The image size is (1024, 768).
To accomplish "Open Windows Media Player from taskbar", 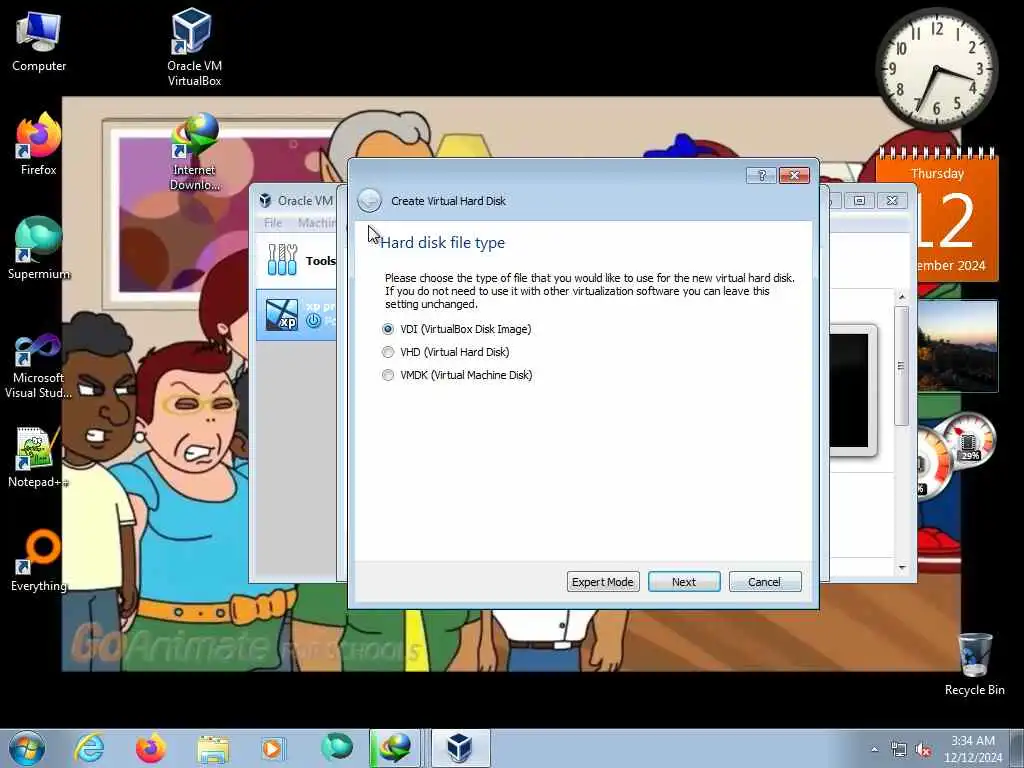I will pos(273,748).
